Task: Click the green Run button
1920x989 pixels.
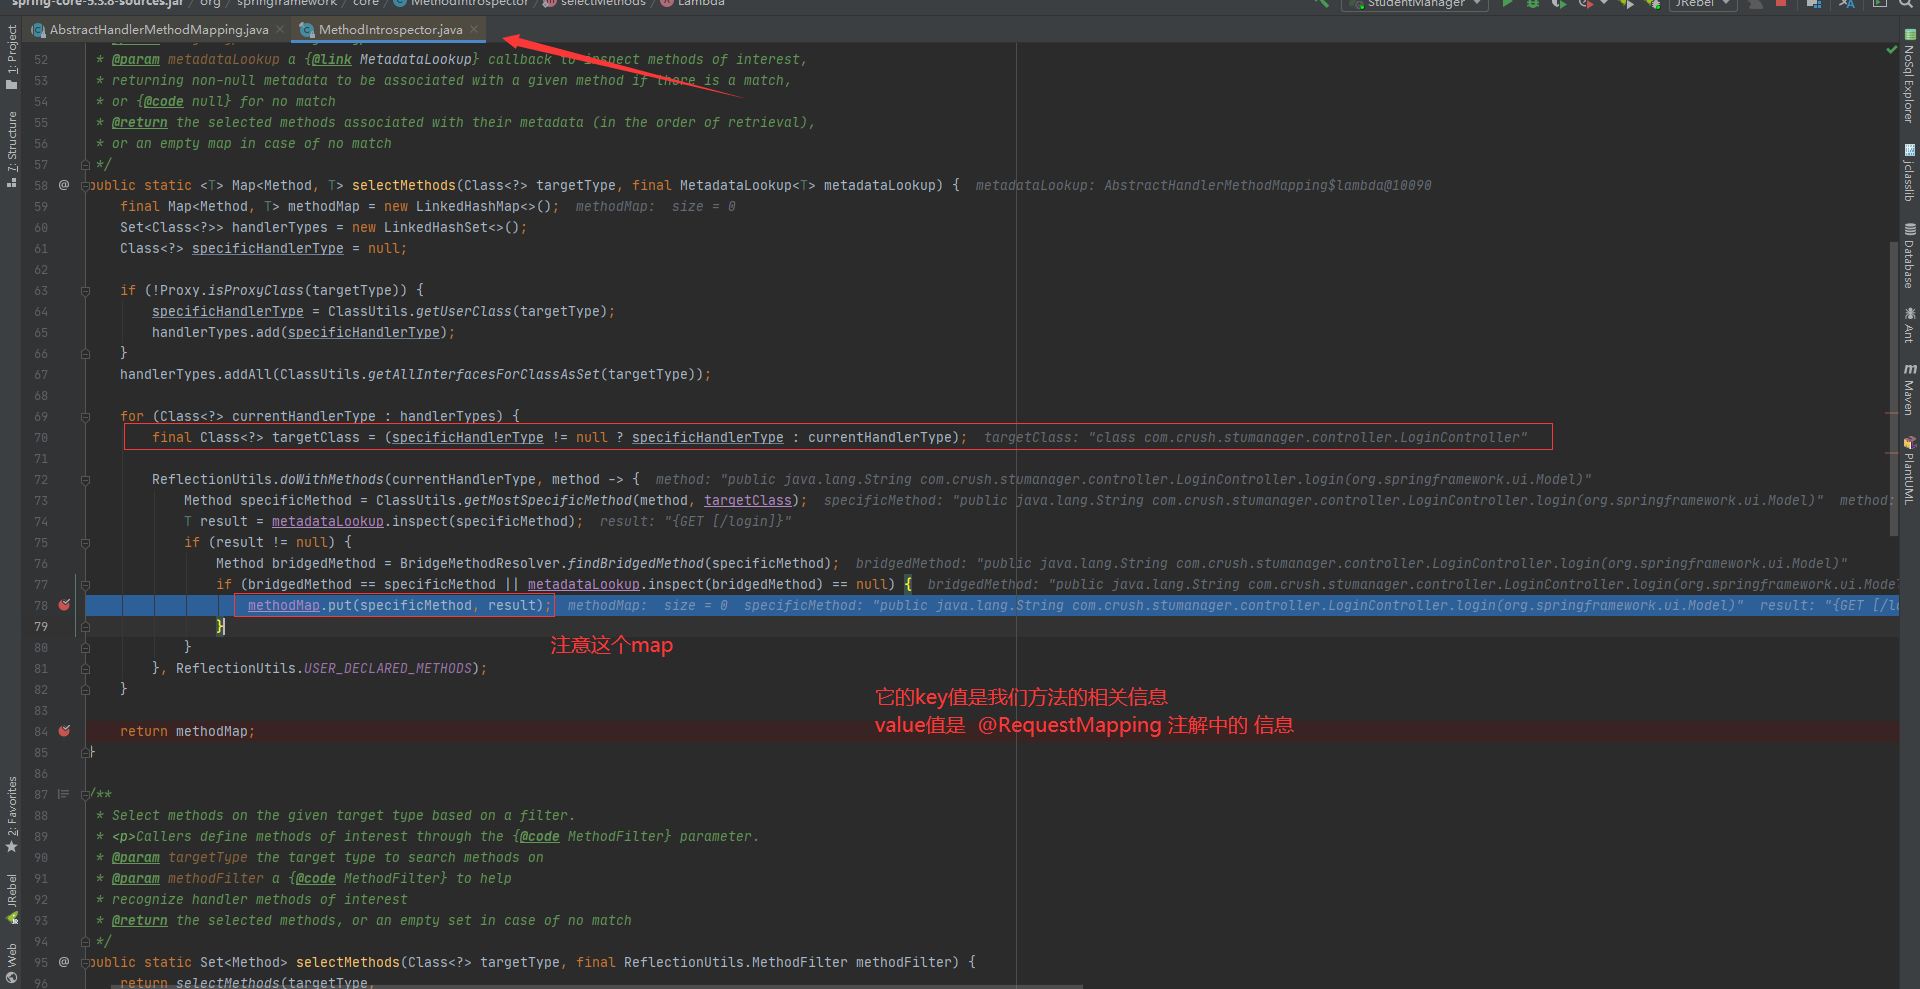Action: pyautogui.click(x=1506, y=4)
